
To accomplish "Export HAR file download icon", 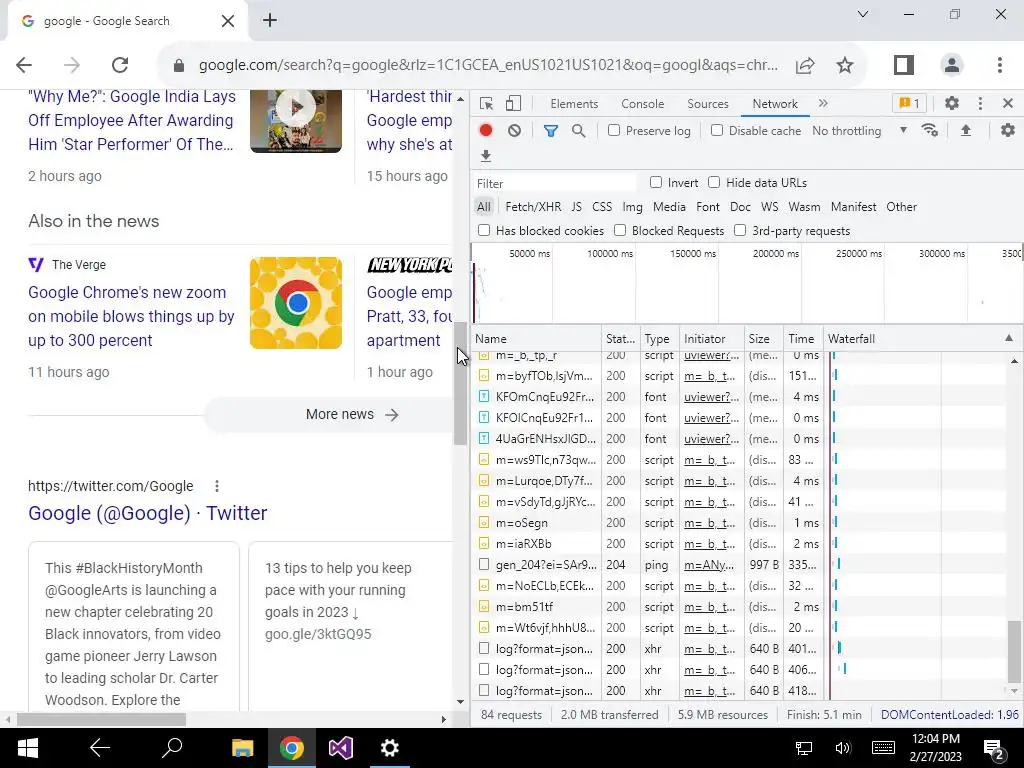I will point(486,156).
